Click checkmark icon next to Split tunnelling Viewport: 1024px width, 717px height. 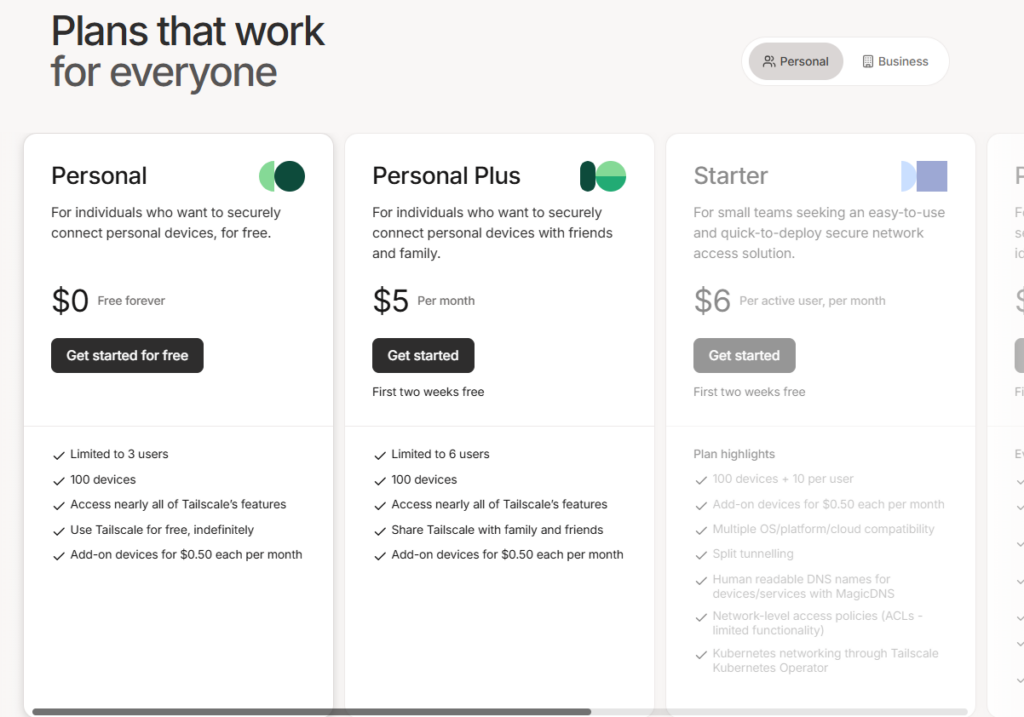tap(701, 555)
